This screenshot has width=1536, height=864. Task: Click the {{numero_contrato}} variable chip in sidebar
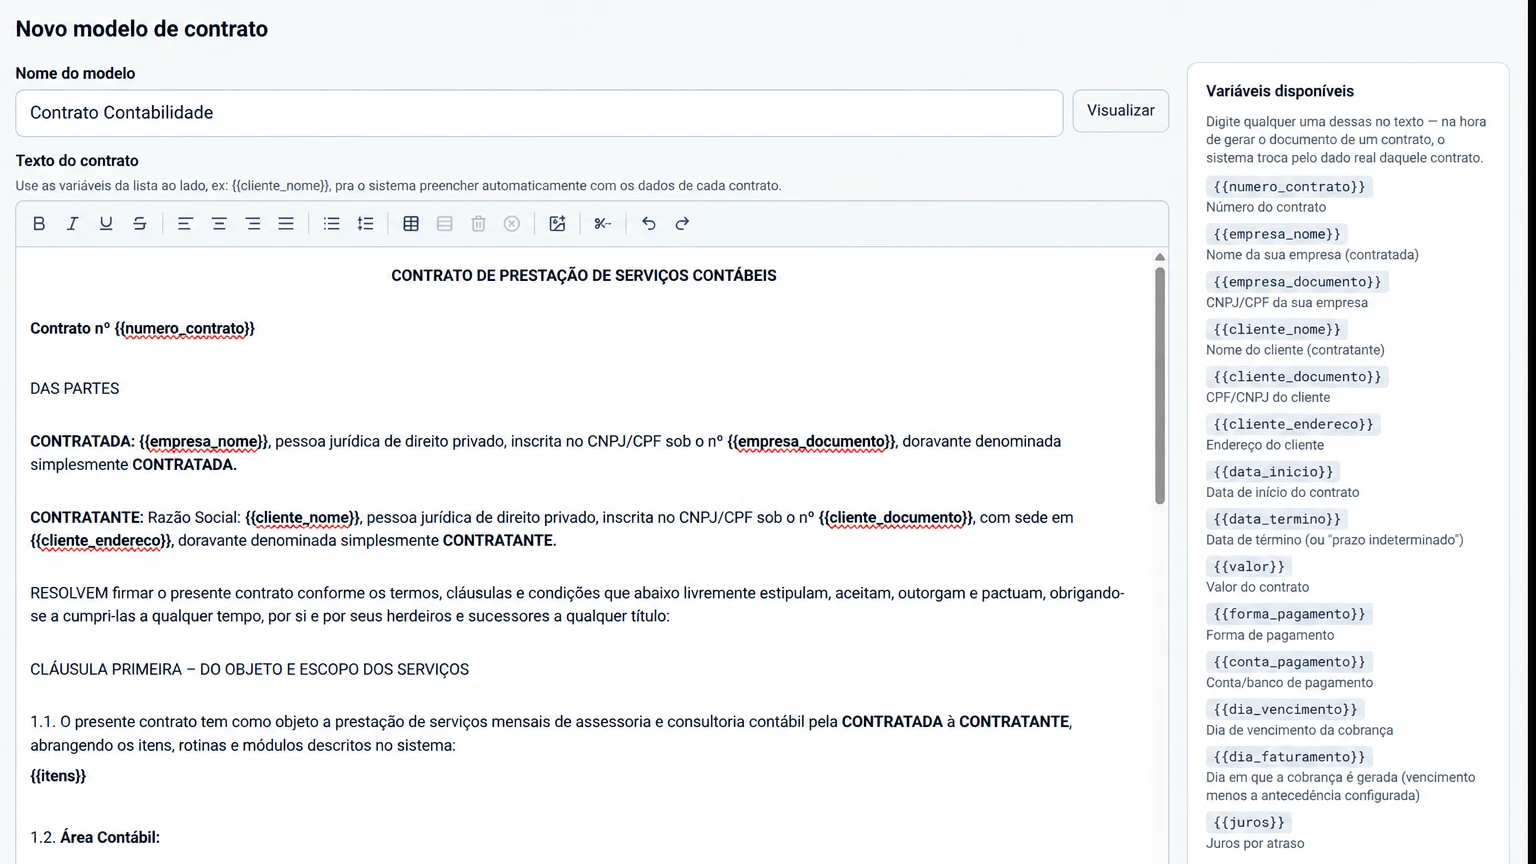click(1289, 187)
